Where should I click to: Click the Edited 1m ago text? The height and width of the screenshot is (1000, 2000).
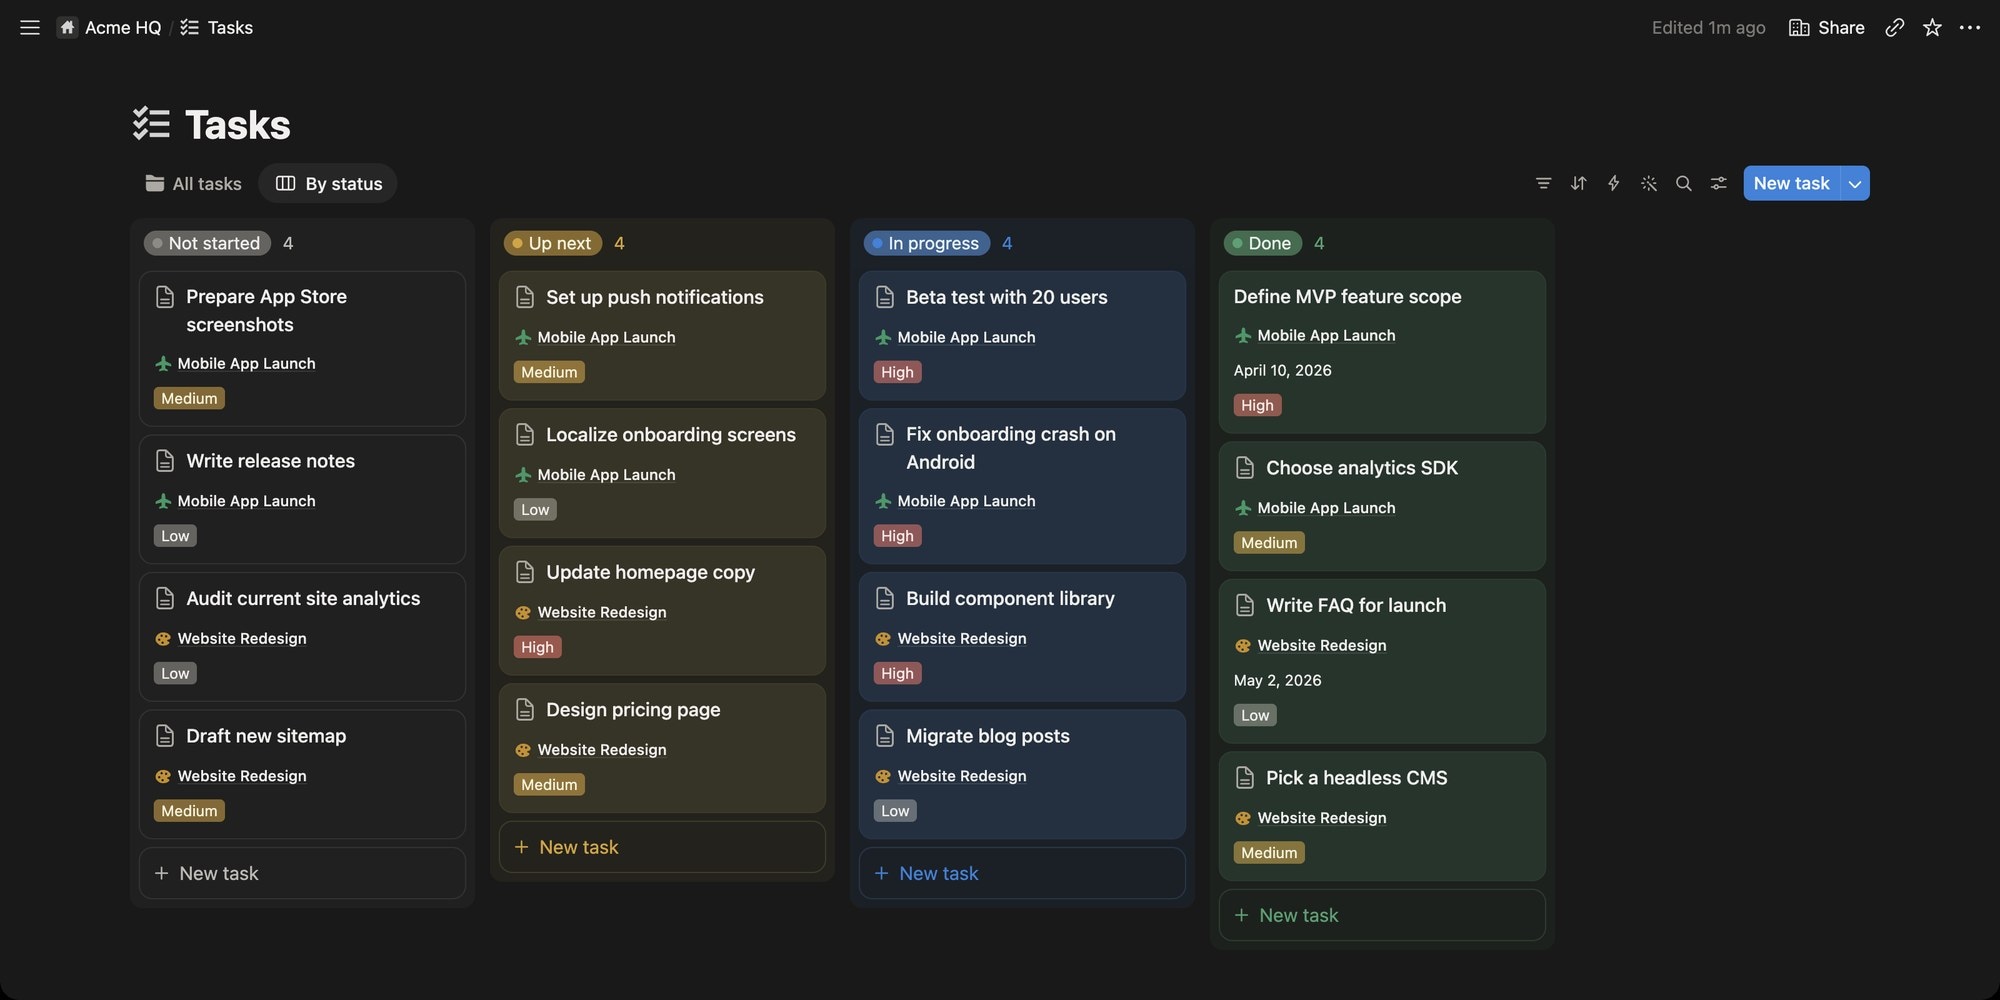(1708, 28)
